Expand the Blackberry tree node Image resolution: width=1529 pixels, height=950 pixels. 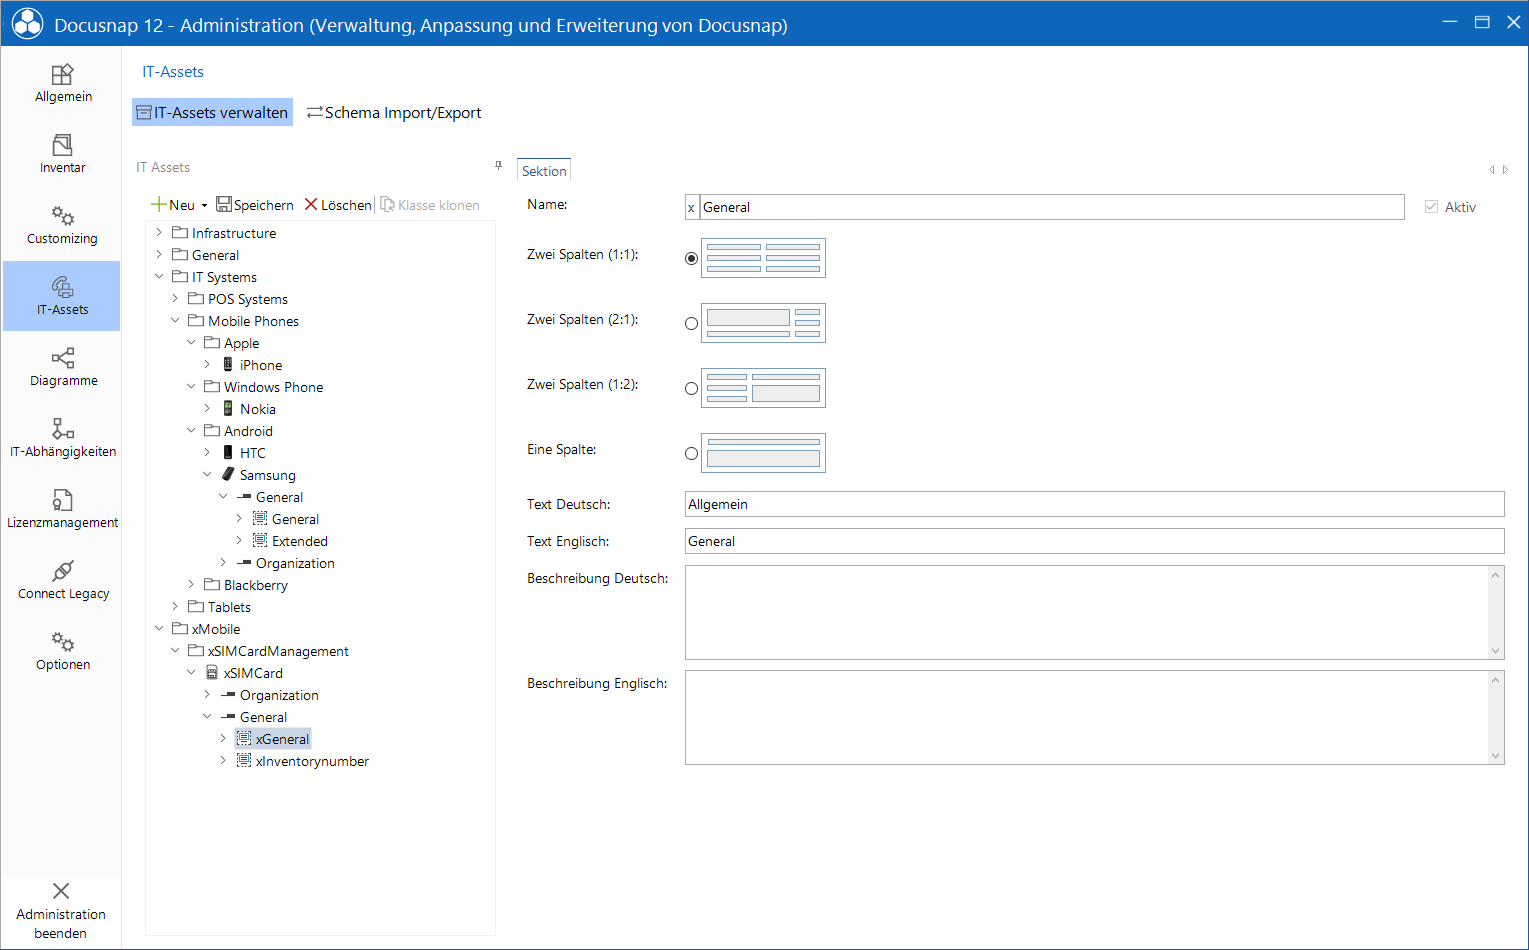(x=191, y=585)
